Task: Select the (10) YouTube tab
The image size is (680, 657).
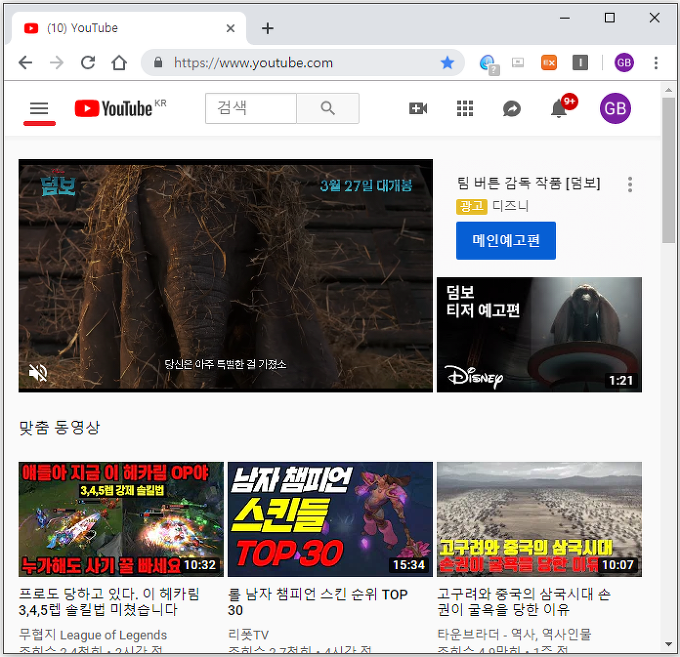Action: [129, 28]
